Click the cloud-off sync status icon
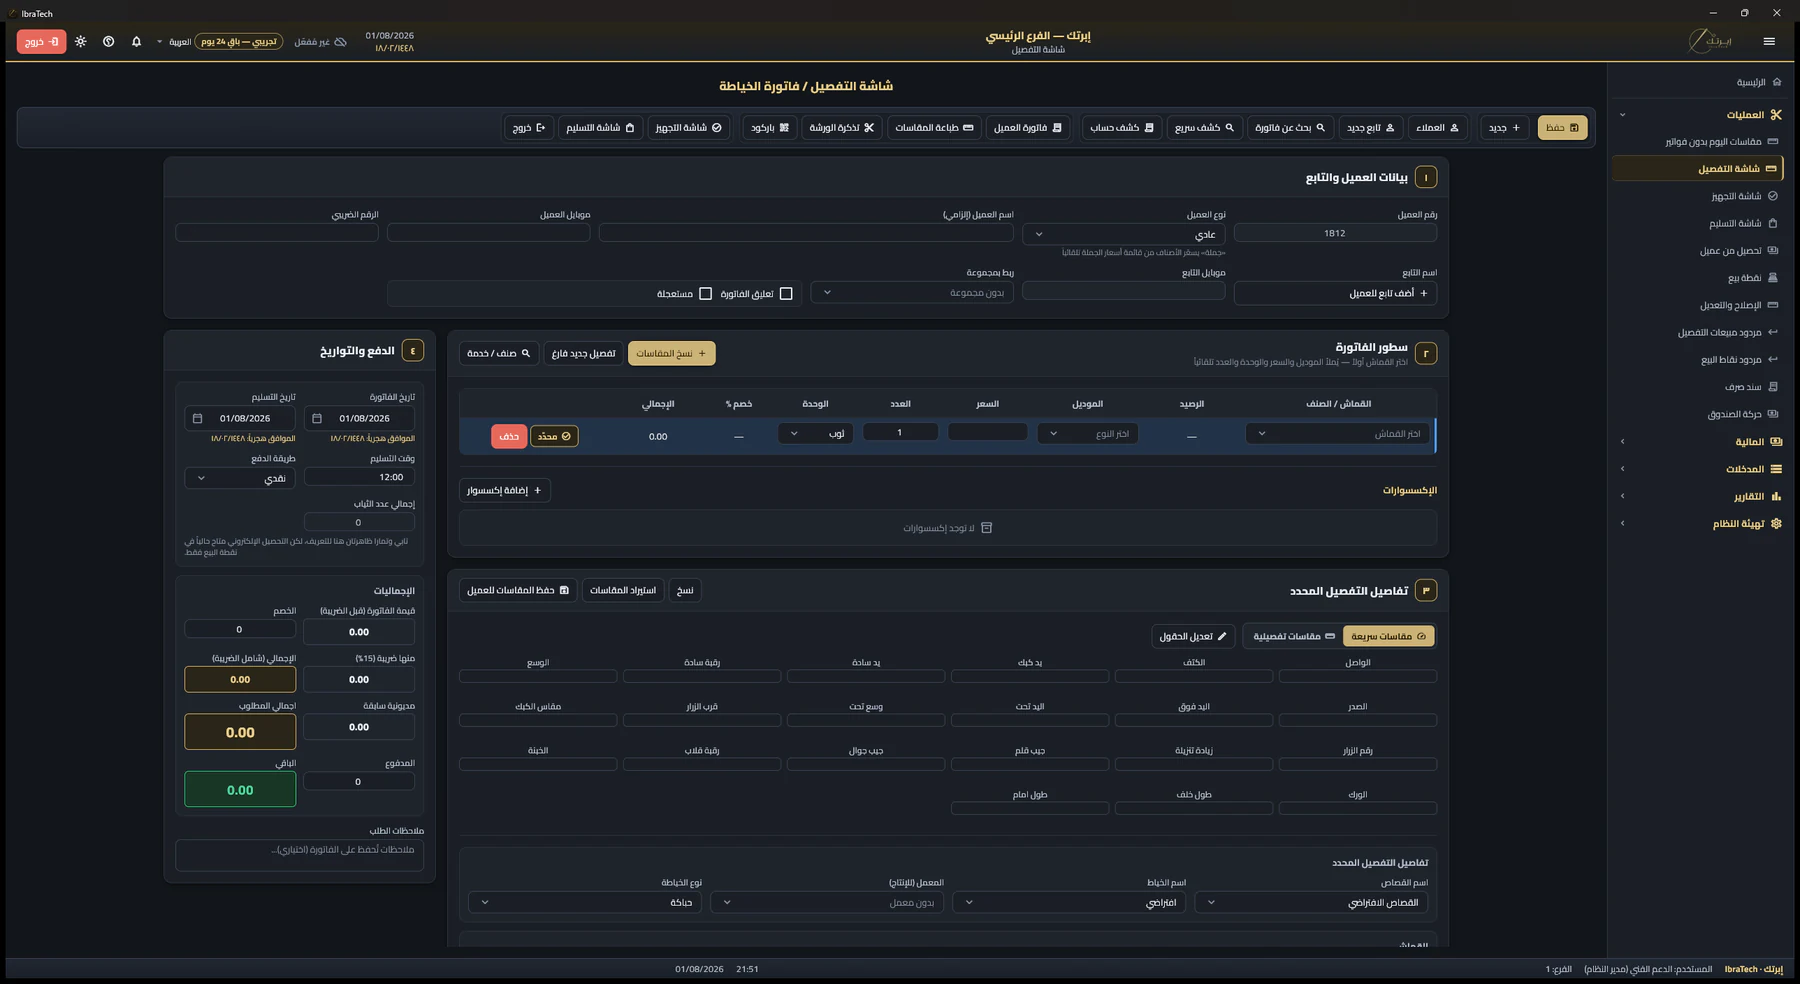This screenshot has width=1800, height=984. [340, 42]
